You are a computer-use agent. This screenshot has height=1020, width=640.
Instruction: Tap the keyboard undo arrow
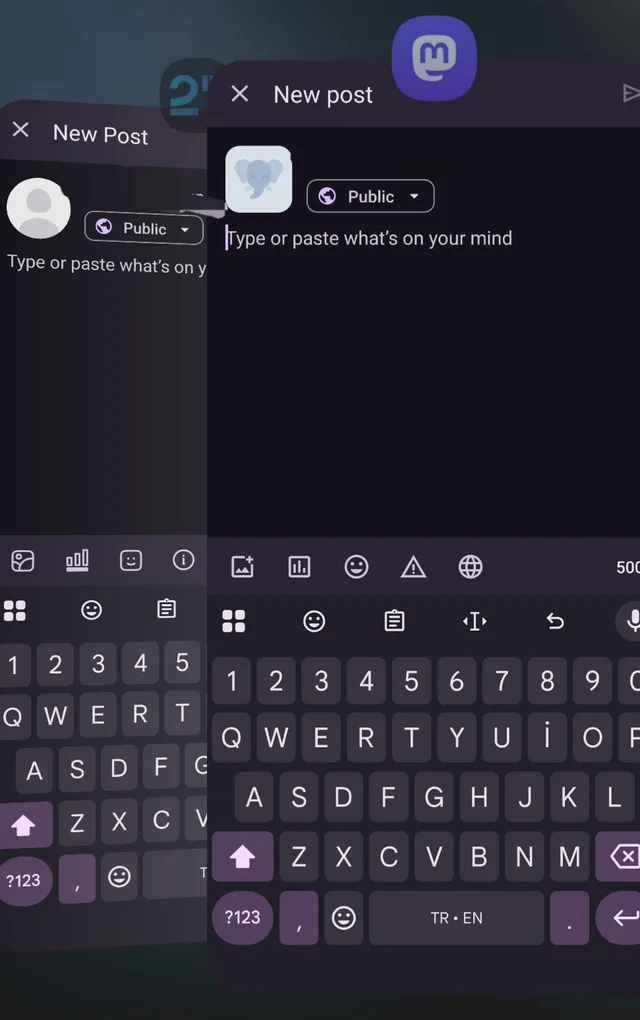[x=555, y=621]
